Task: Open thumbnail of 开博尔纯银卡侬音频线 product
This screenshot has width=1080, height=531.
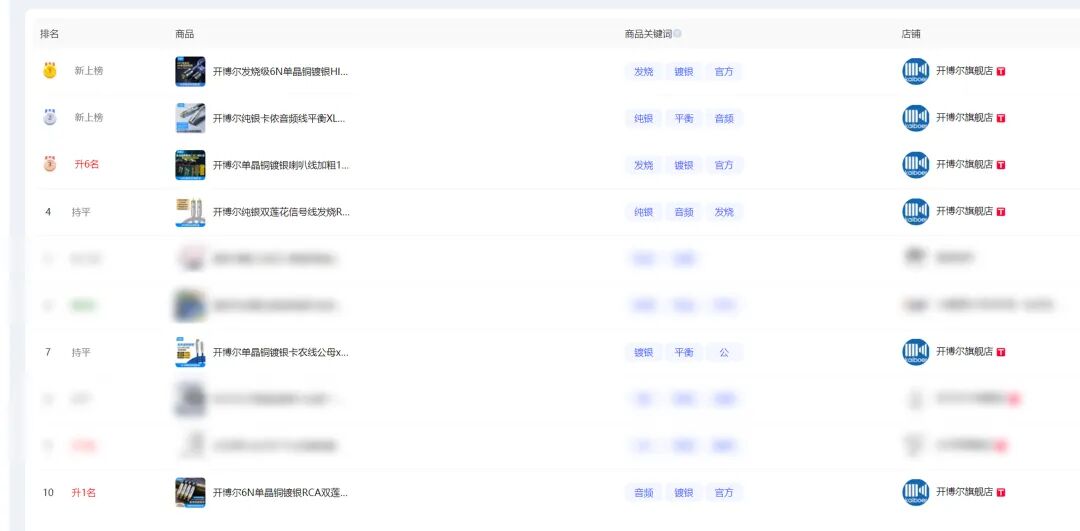Action: [190, 118]
